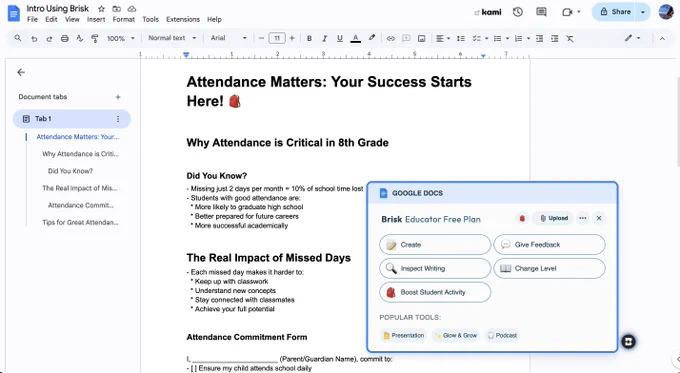Open Brisk more options ellipsis
This screenshot has height=373, width=680.
583,218
